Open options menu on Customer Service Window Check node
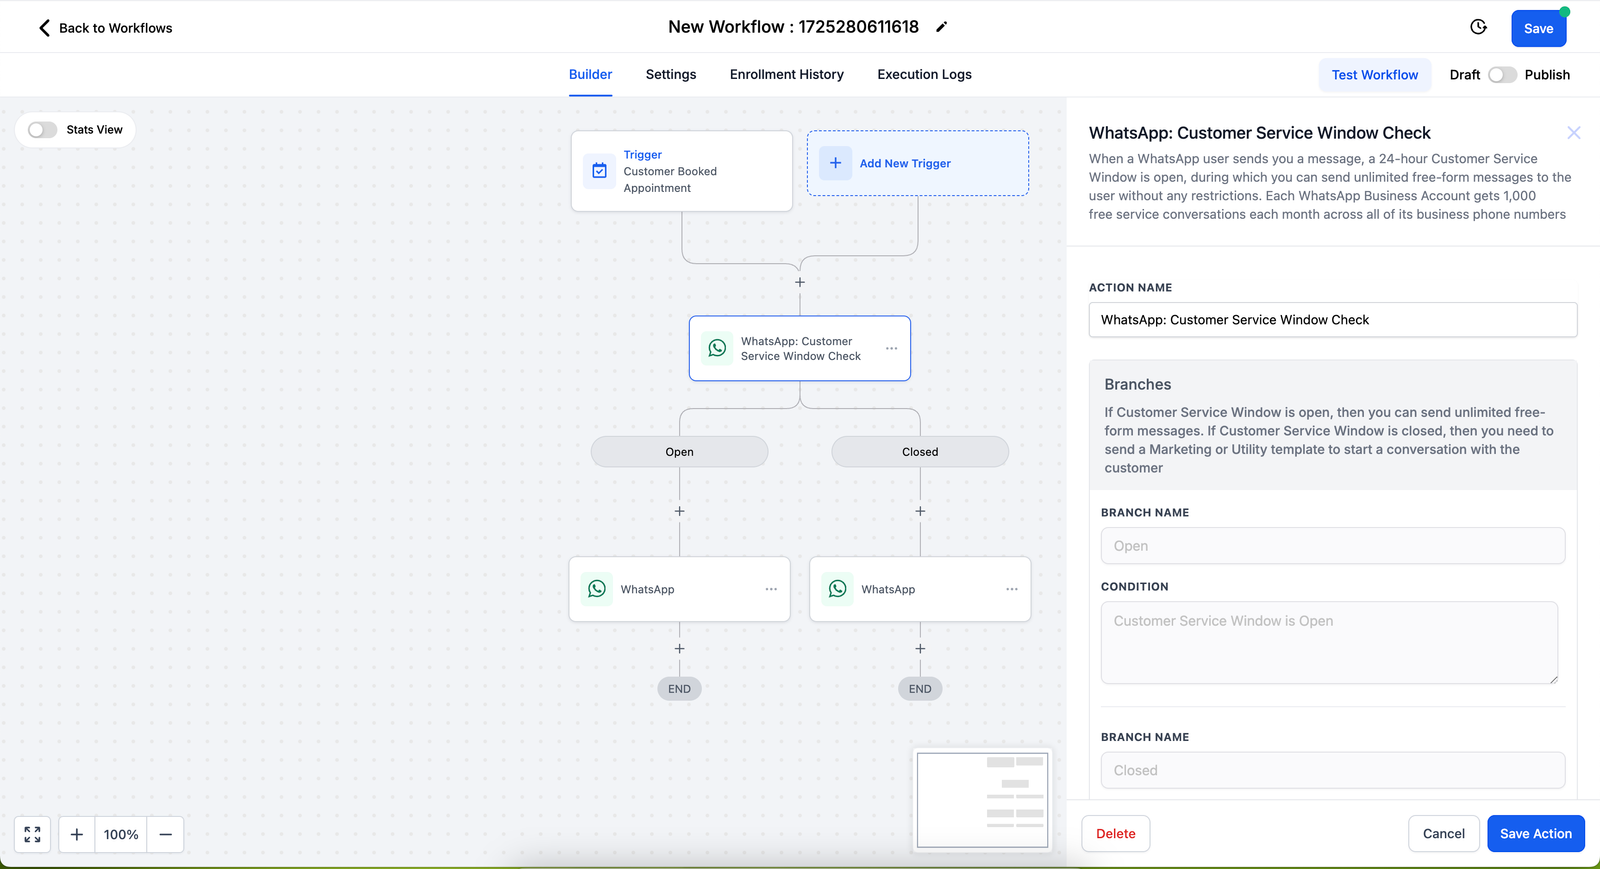 pos(891,348)
